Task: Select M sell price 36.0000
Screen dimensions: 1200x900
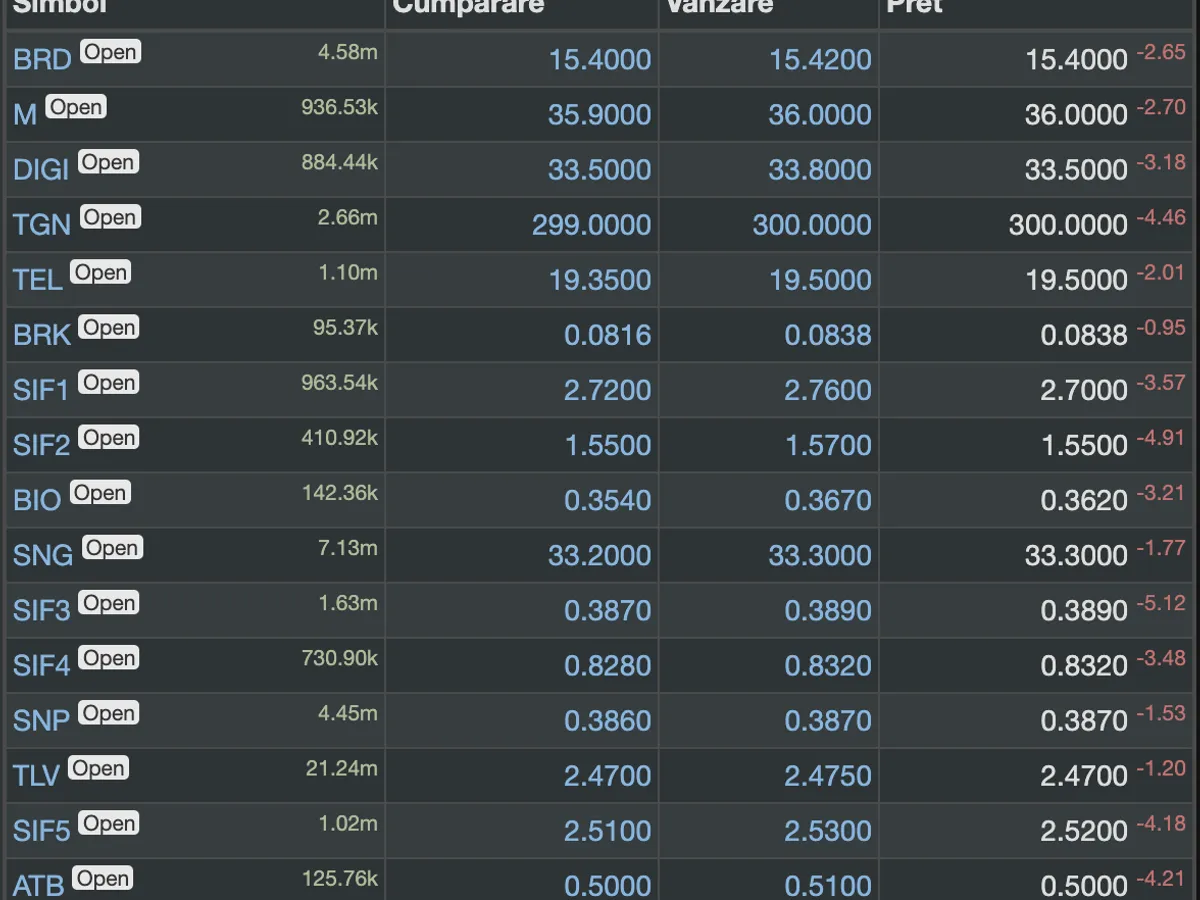Action: pos(820,115)
